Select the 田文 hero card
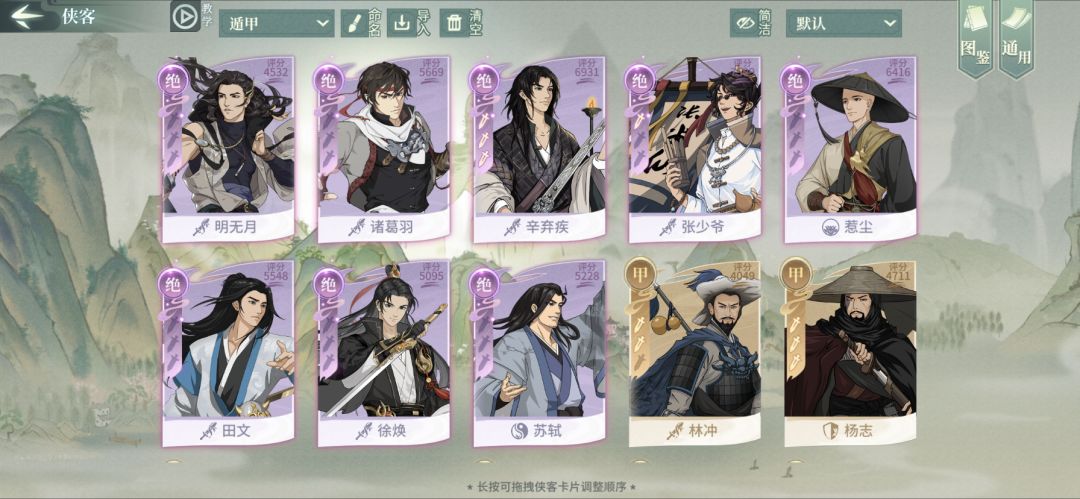This screenshot has width=1080, height=499. click(x=229, y=354)
